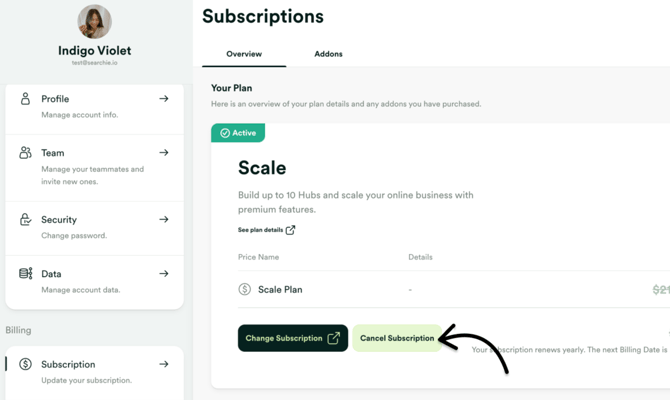Open Data section via its arrow
This screenshot has height=400, width=670.
click(x=164, y=274)
